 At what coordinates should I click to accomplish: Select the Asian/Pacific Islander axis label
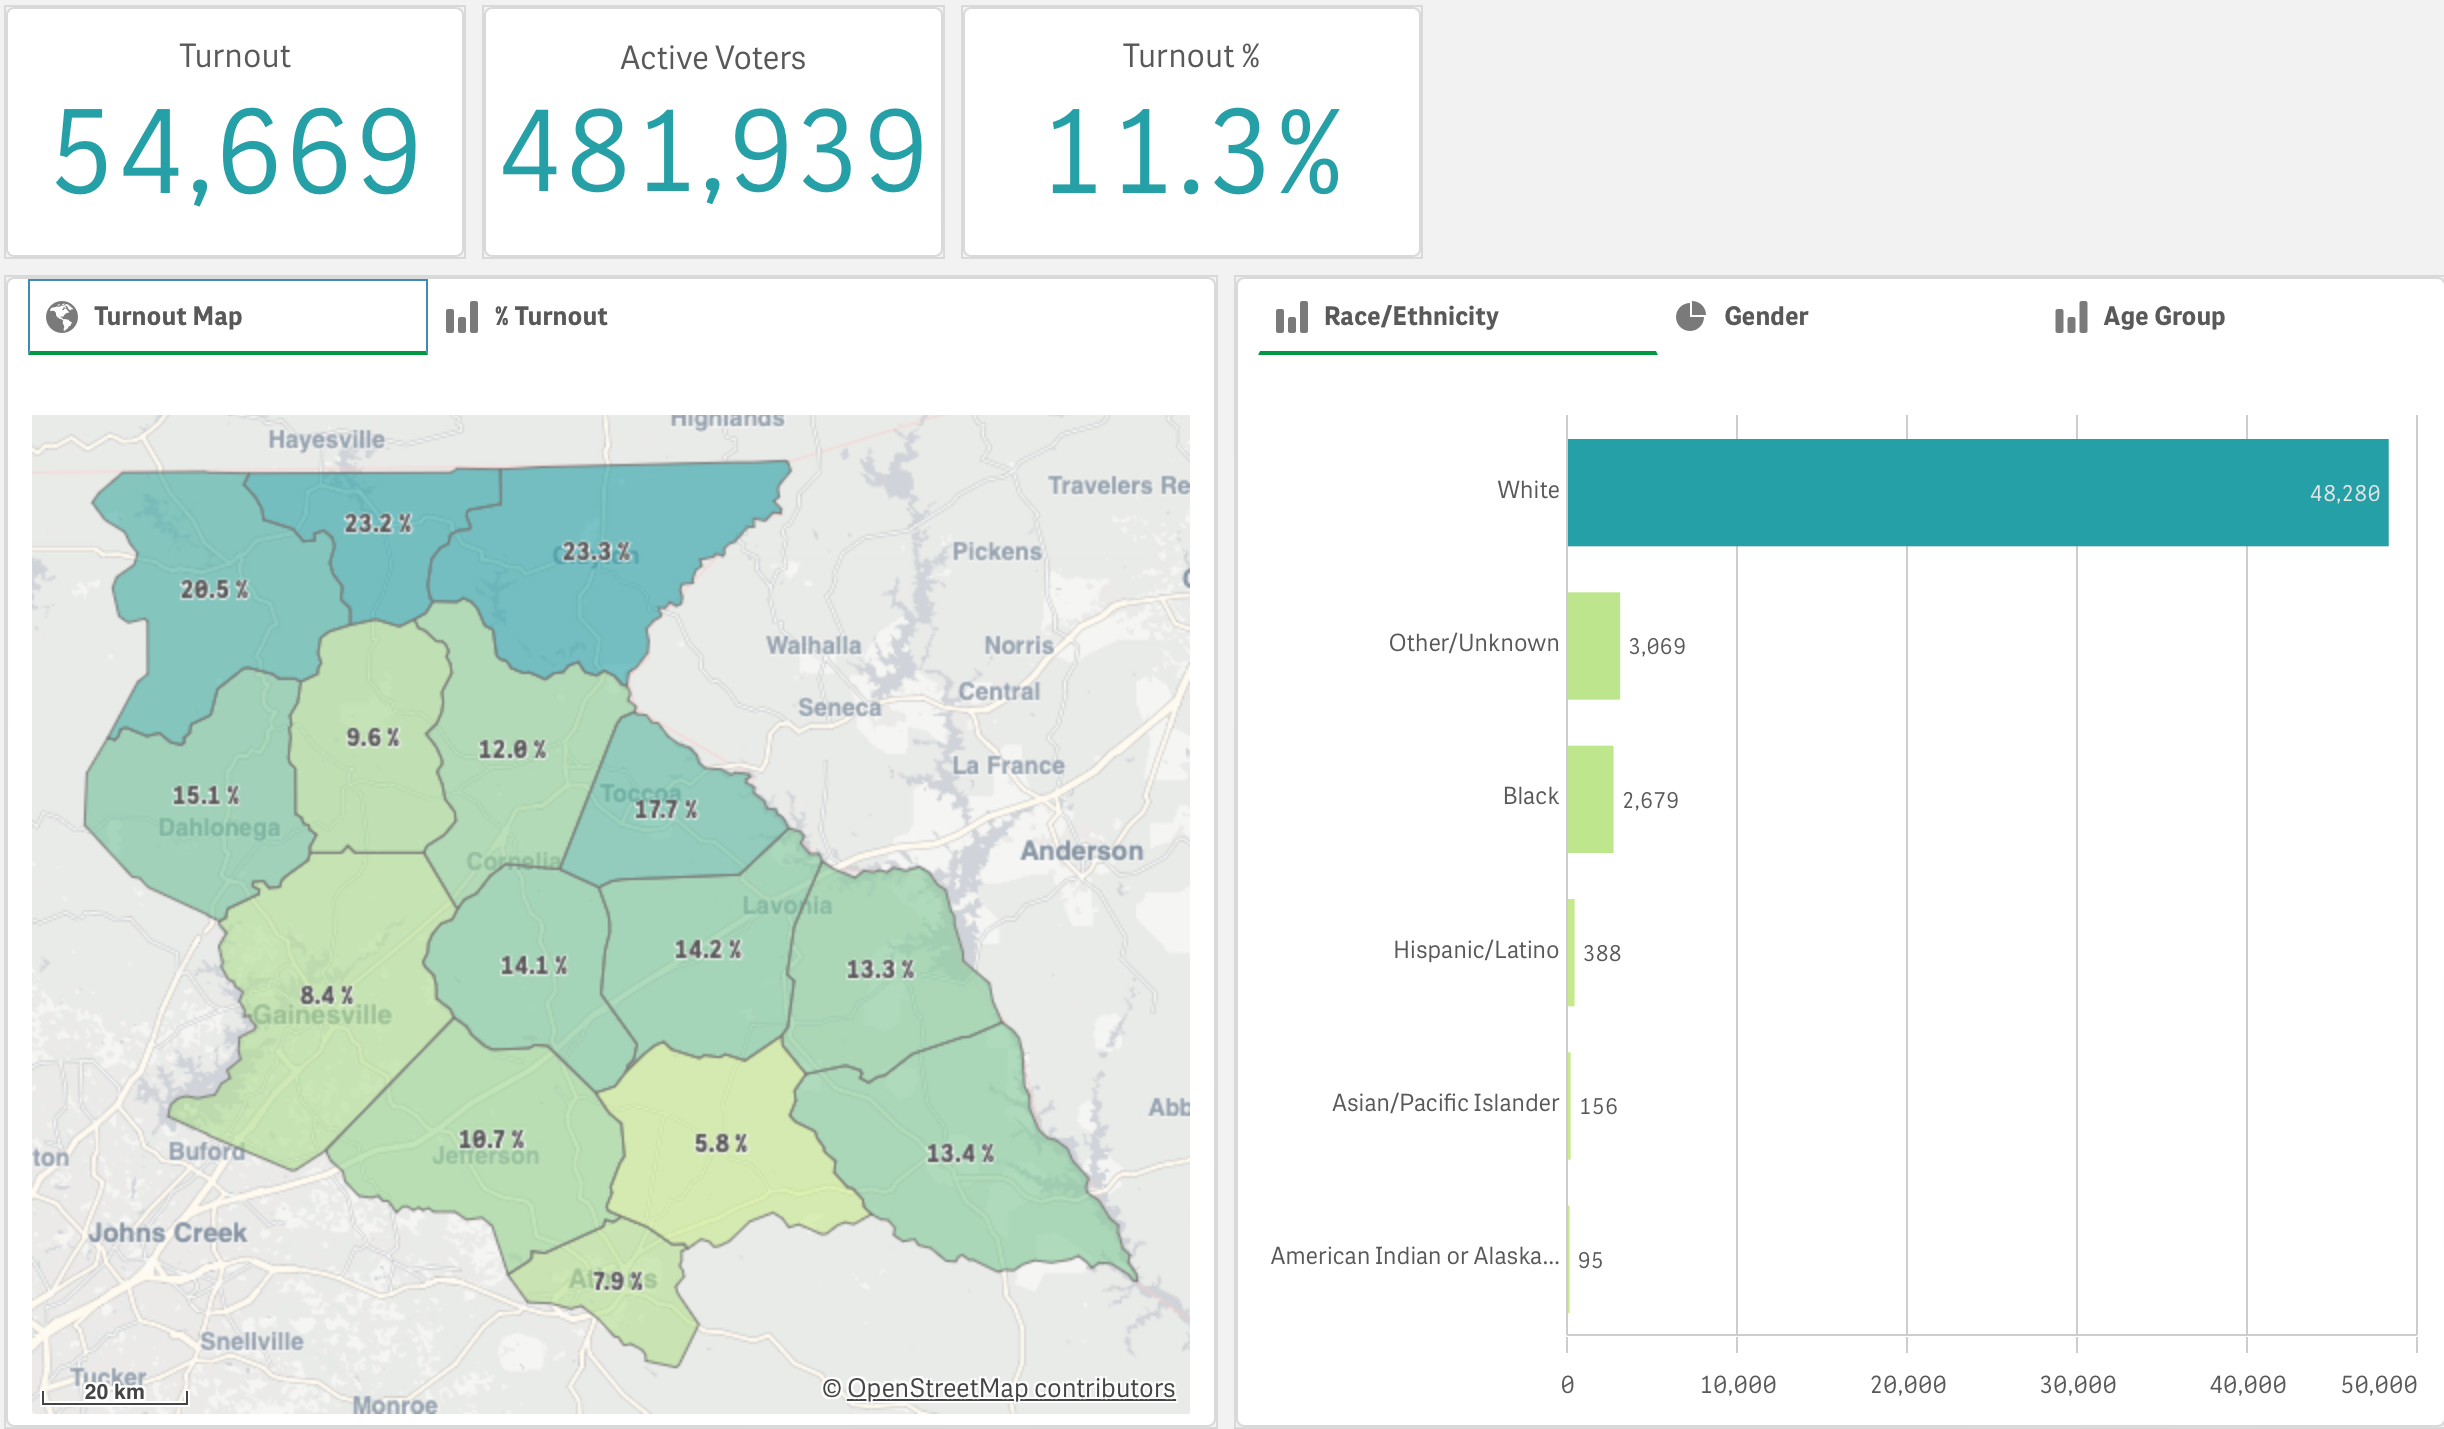(x=1444, y=1103)
